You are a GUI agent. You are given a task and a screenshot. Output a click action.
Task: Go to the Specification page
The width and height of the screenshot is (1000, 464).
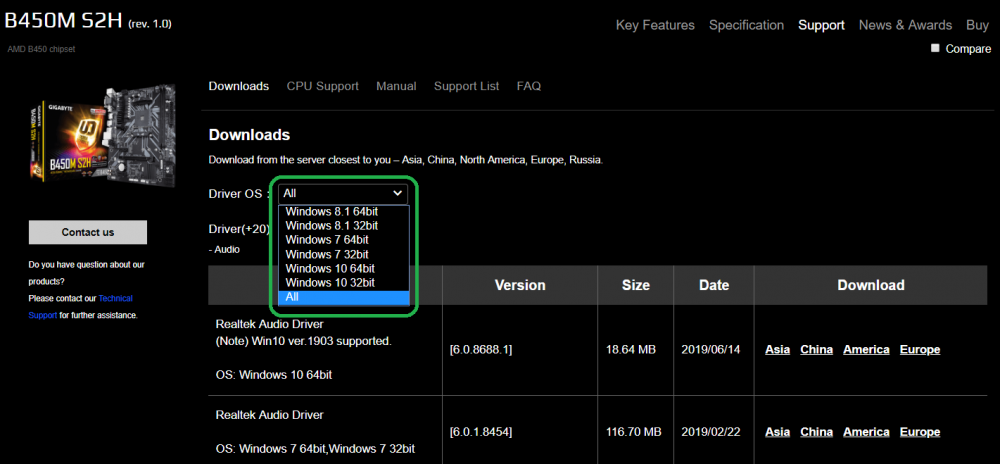tap(746, 25)
